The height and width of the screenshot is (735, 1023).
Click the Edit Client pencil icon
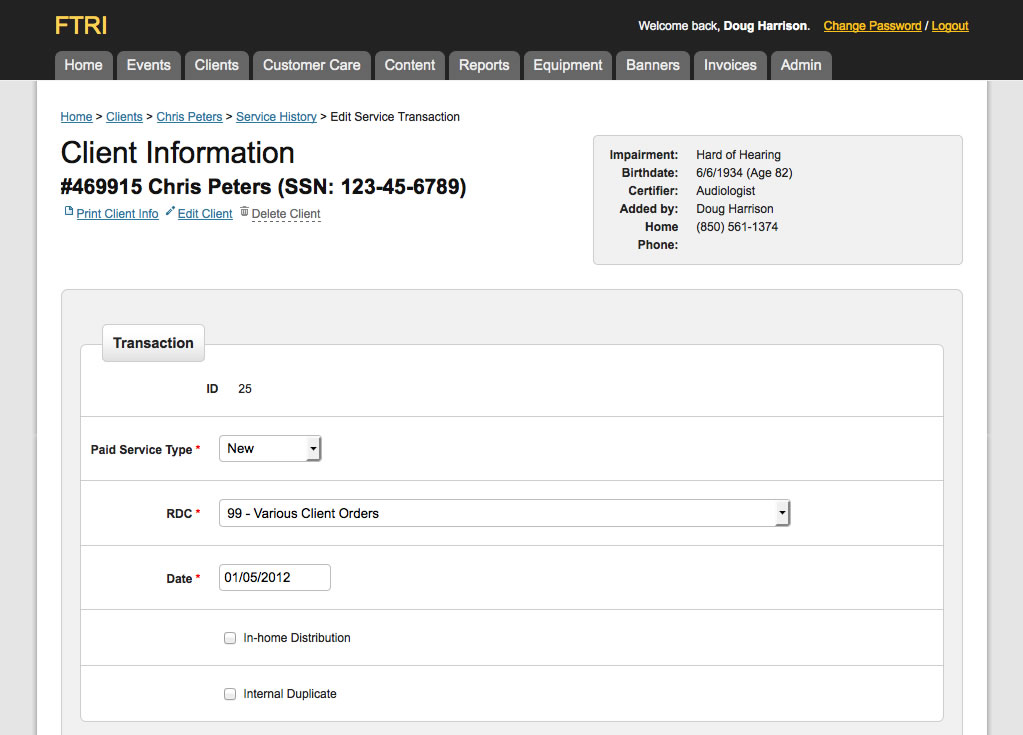(170, 212)
